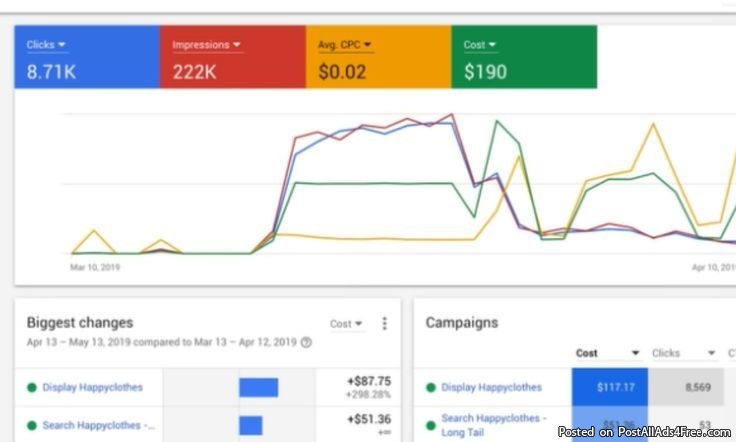Click status dot of Display Happyclothes in Campaigns
This screenshot has height=442, width=736.
point(431,387)
